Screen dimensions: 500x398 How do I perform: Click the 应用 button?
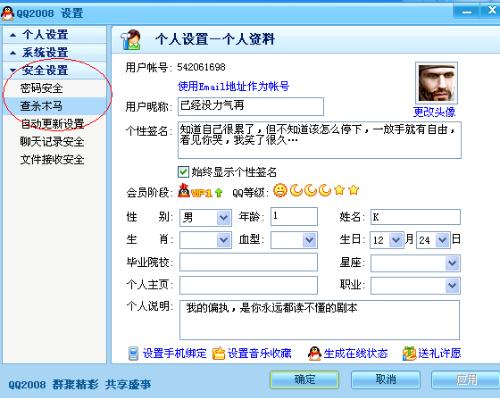coord(466,380)
